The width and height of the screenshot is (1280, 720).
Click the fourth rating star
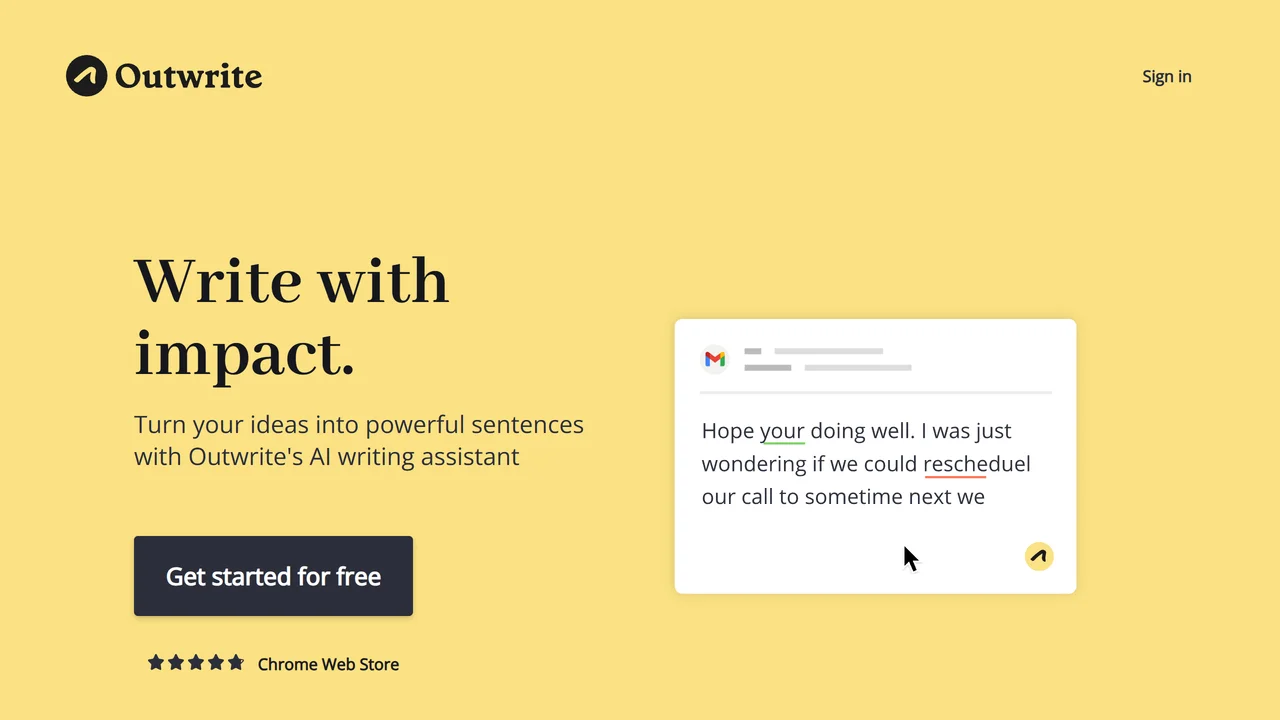click(216, 662)
